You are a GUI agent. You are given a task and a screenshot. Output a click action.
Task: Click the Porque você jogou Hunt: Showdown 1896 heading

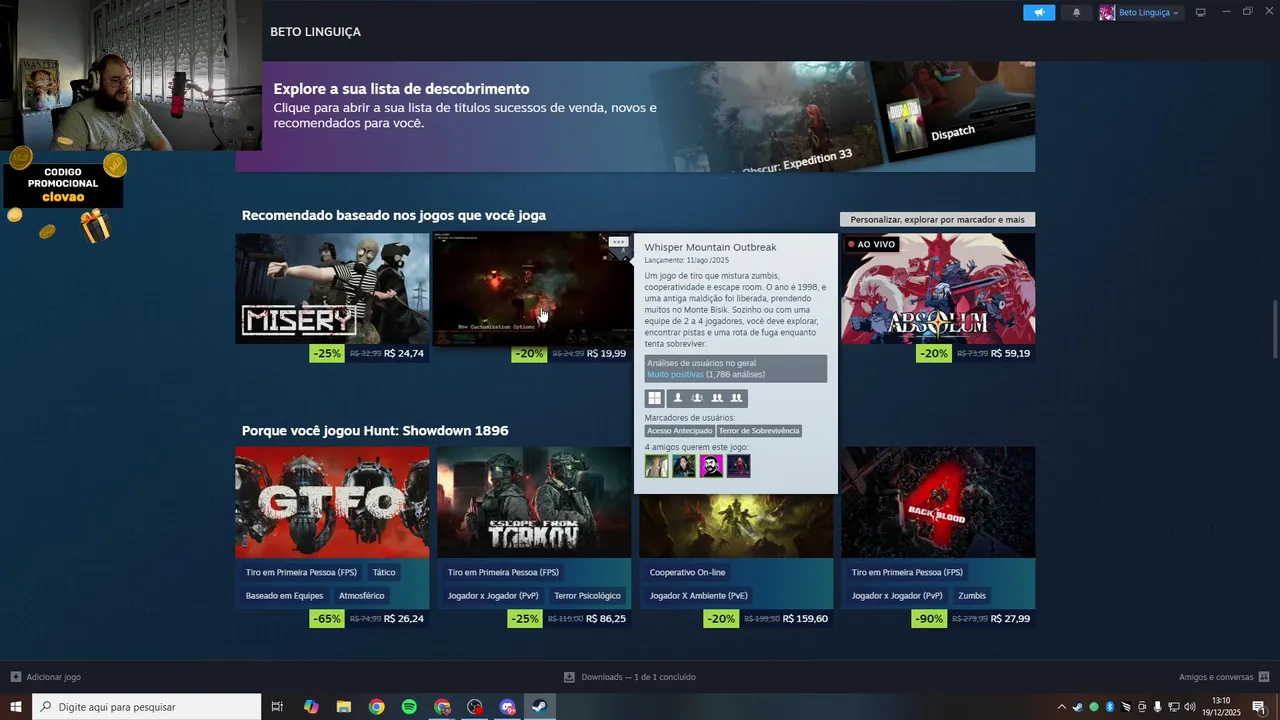click(x=375, y=431)
